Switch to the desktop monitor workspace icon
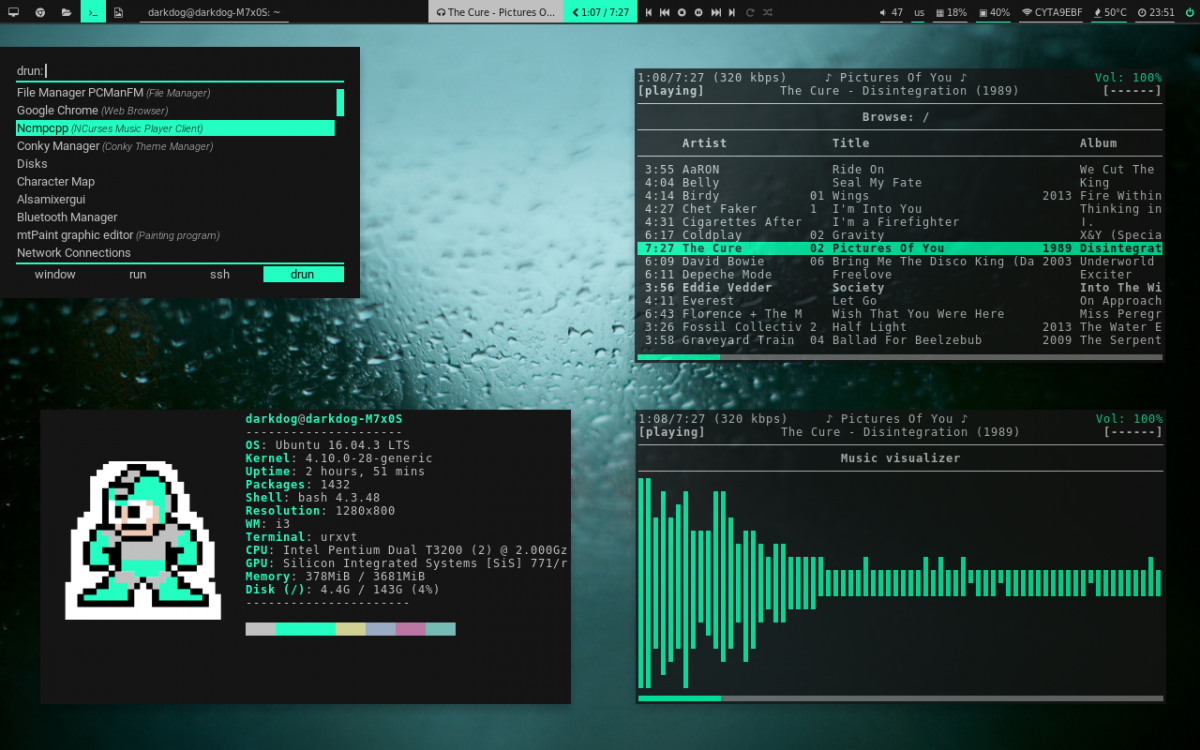The image size is (1200, 750). pyautogui.click(x=13, y=12)
